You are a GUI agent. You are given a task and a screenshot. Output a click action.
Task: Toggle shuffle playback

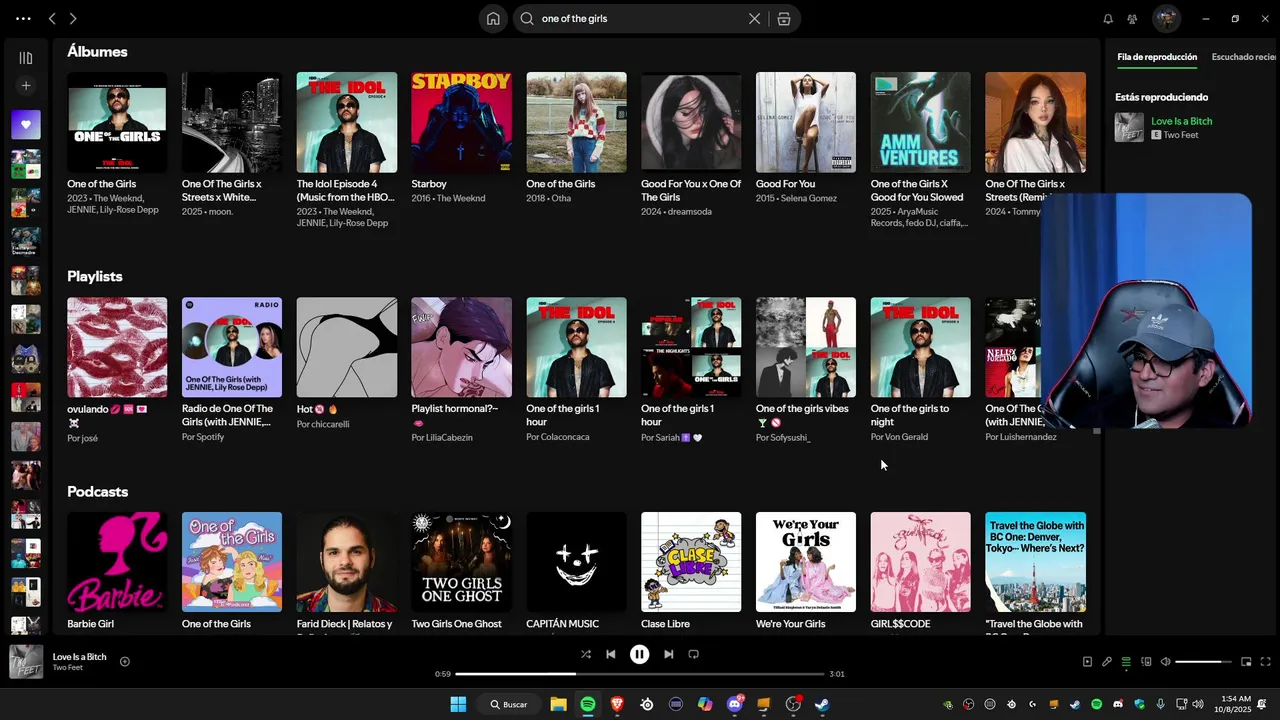point(586,654)
